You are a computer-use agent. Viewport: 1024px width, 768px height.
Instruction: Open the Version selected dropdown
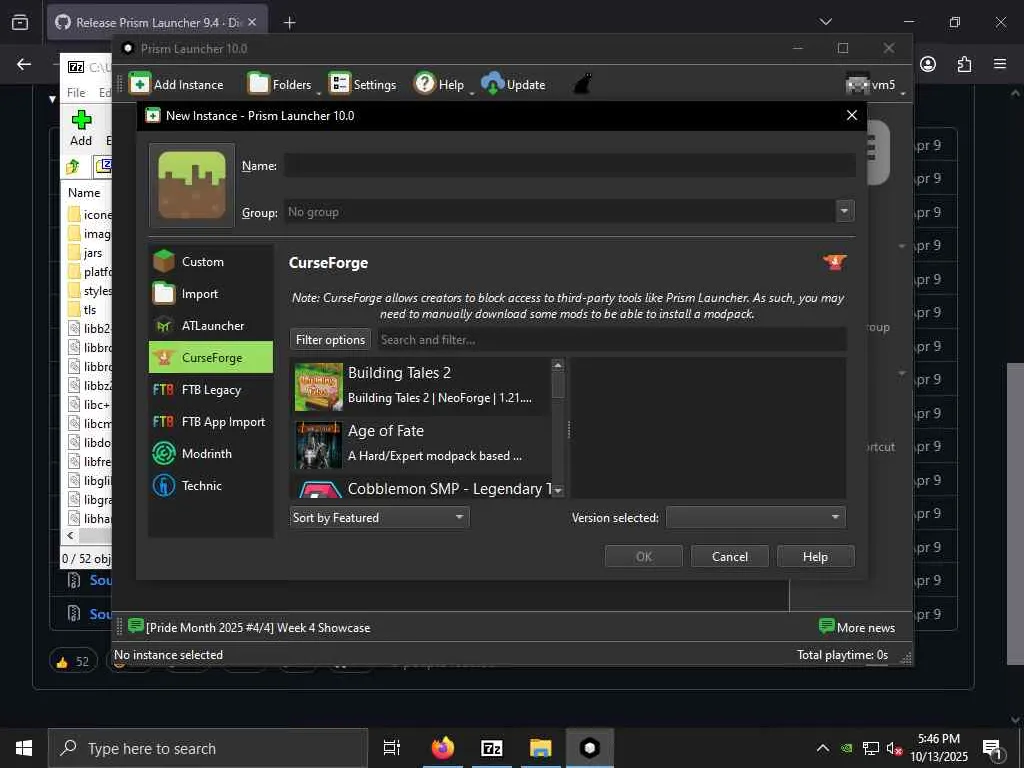coord(756,517)
